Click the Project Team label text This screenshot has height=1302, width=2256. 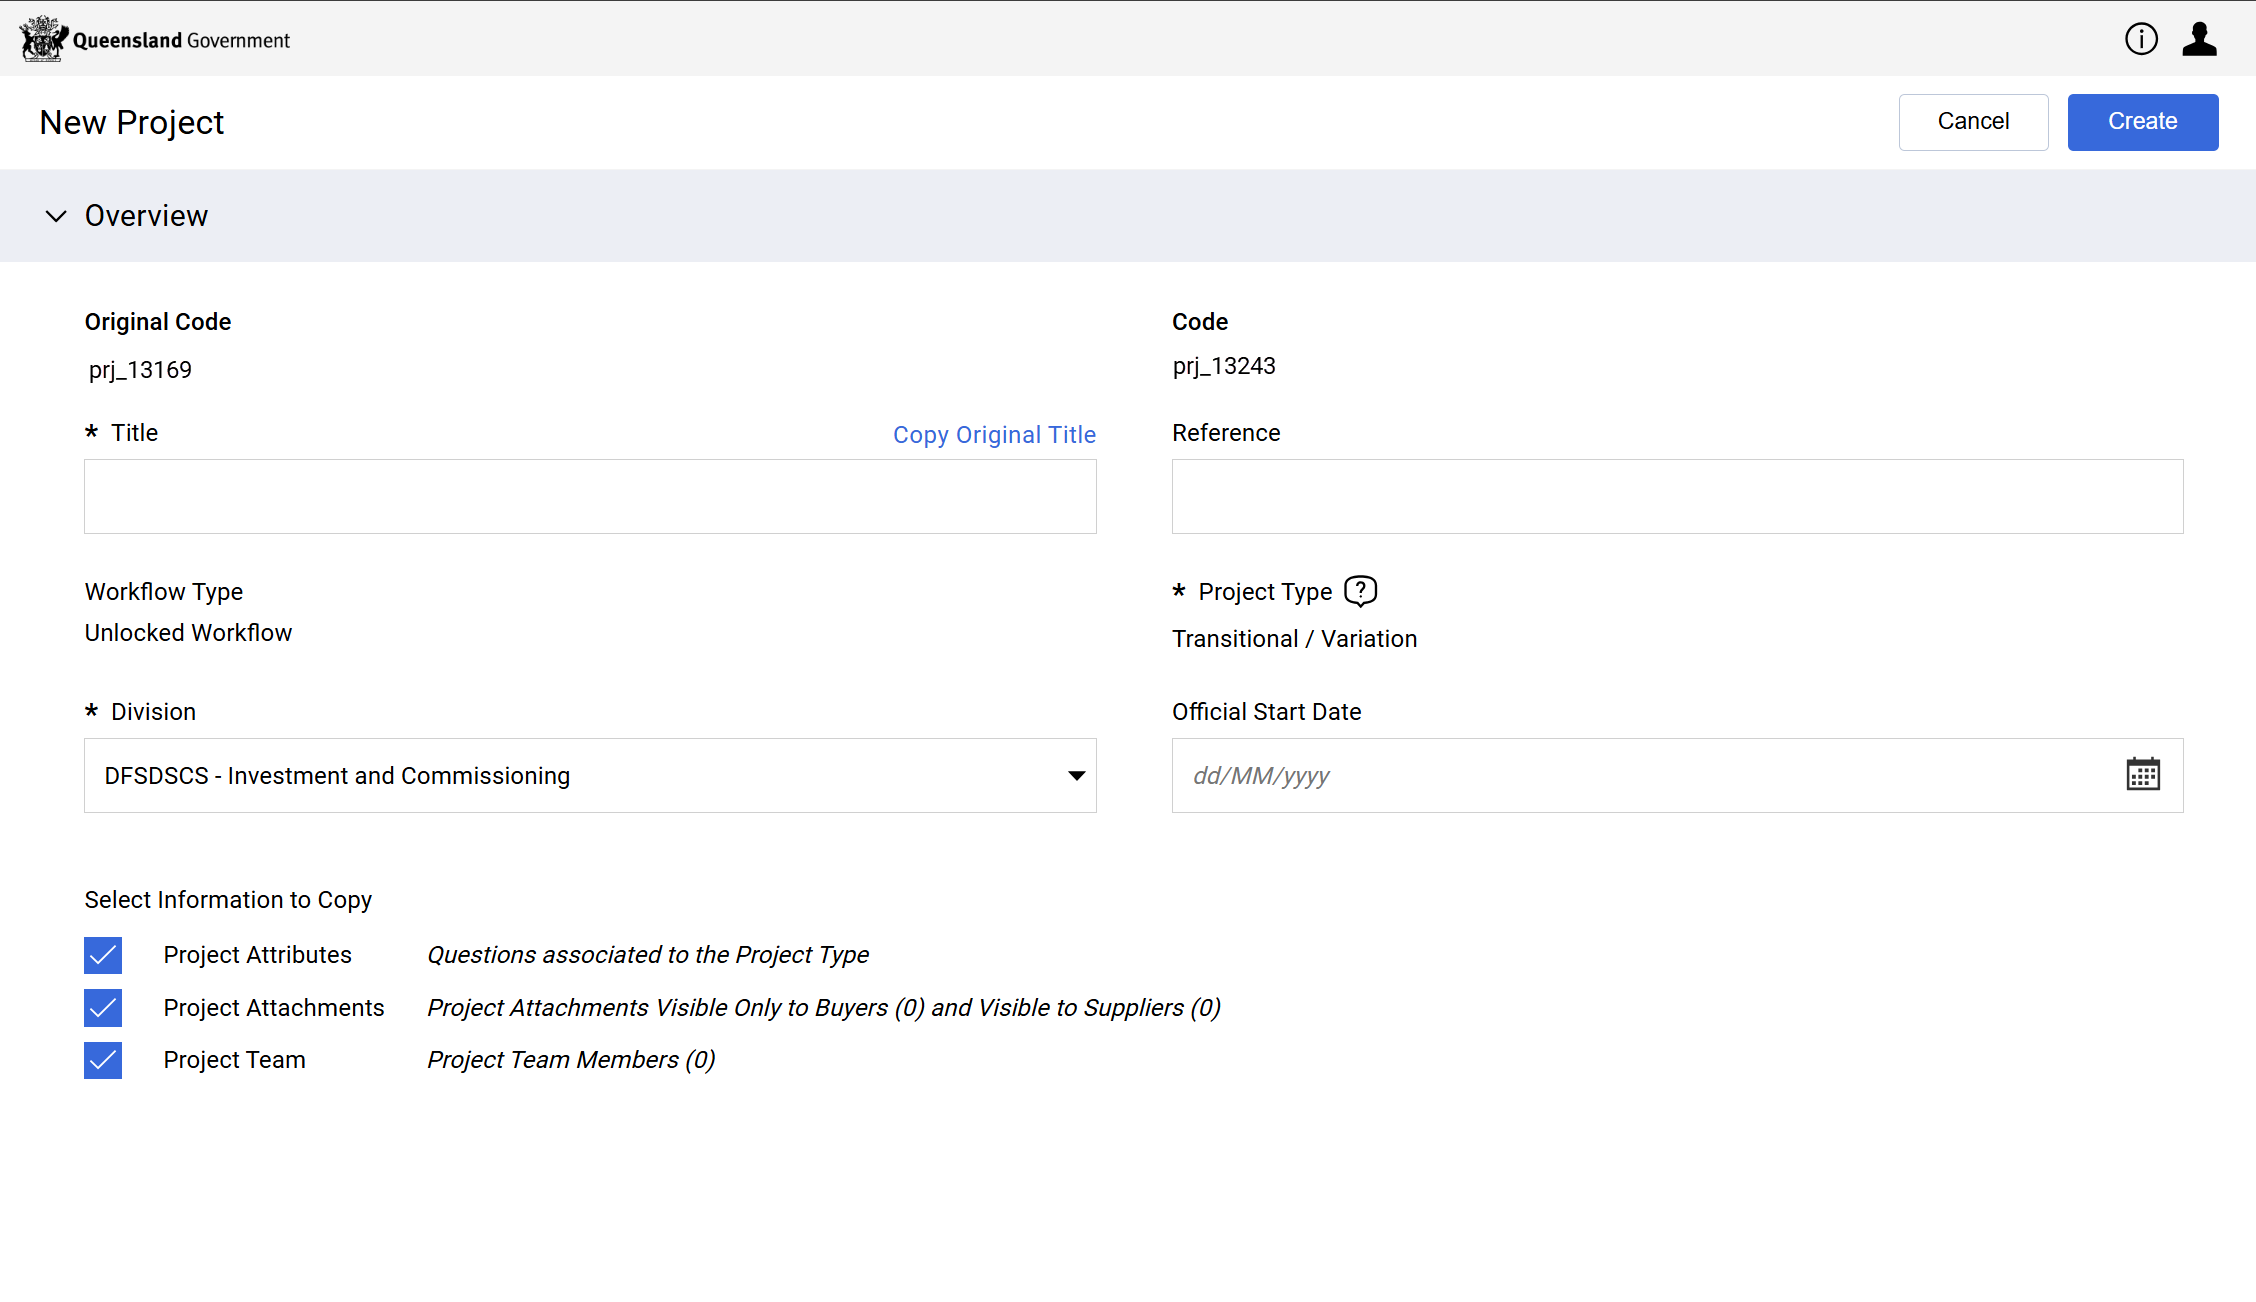point(235,1060)
